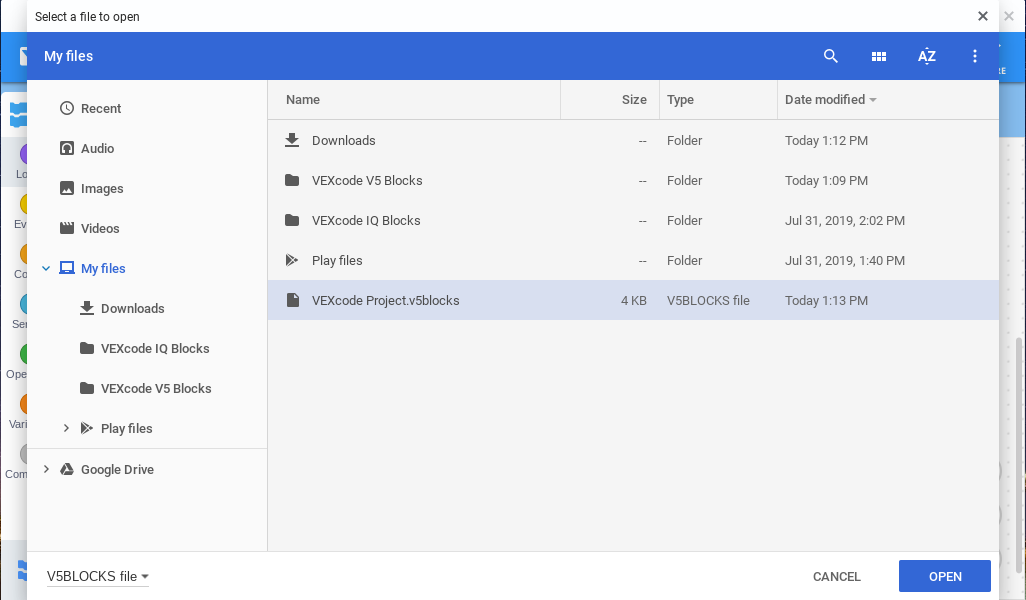1026x600 pixels.
Task: Click the Play files row icon in list
Action: (292, 260)
